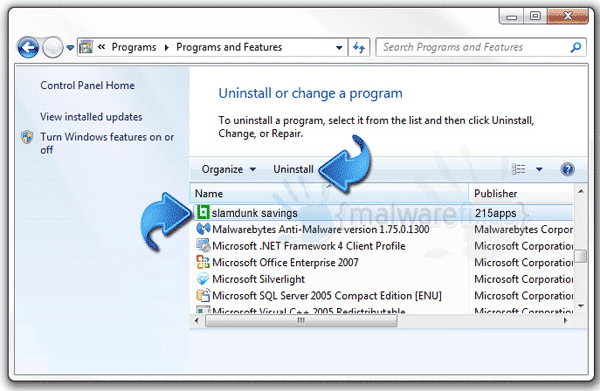Select Microsoft .NET Framework 4 Client Profile

coord(308,246)
